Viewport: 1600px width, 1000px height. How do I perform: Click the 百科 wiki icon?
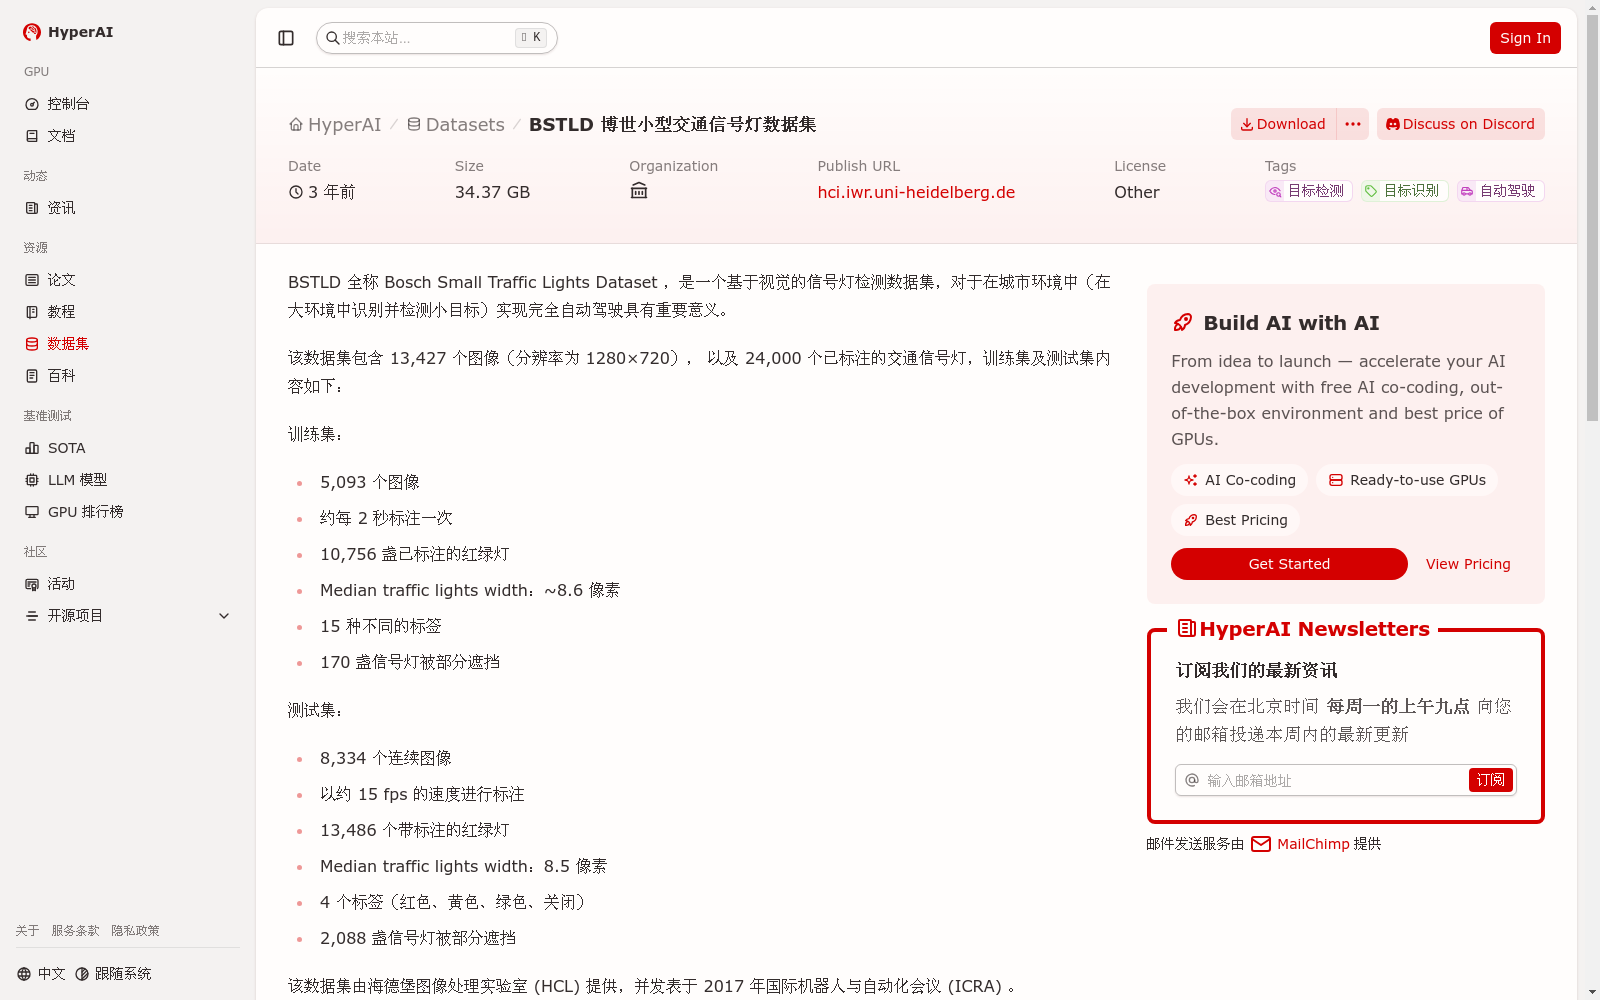pos(32,376)
